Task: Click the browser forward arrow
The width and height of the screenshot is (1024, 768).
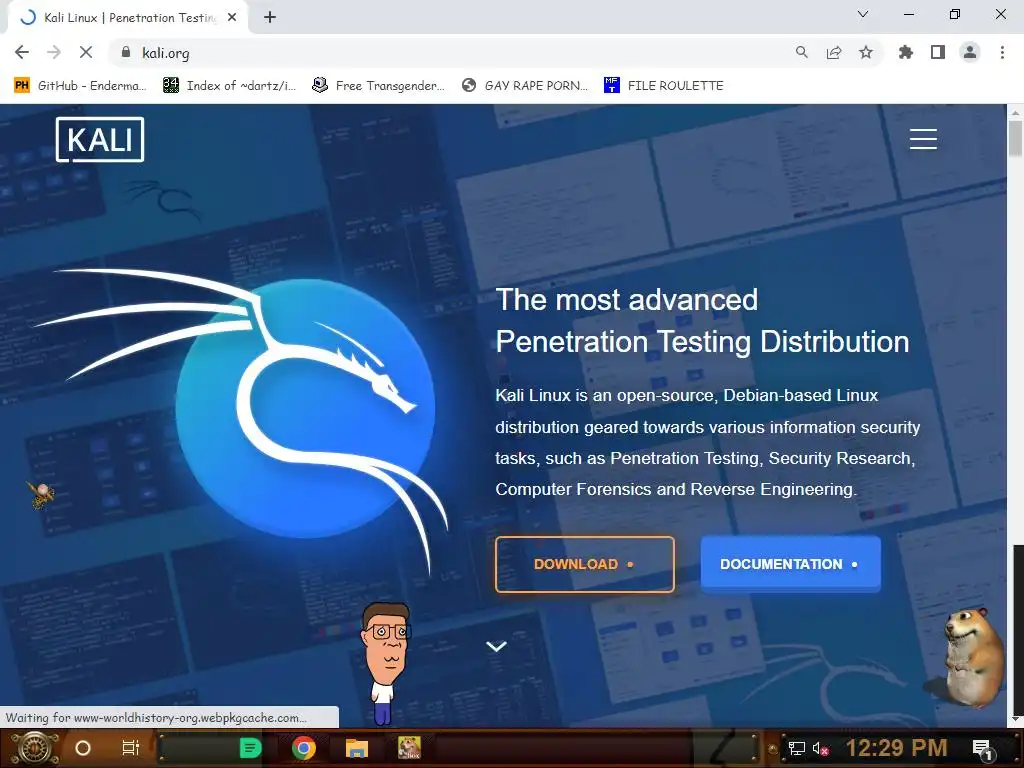Action: (54, 52)
